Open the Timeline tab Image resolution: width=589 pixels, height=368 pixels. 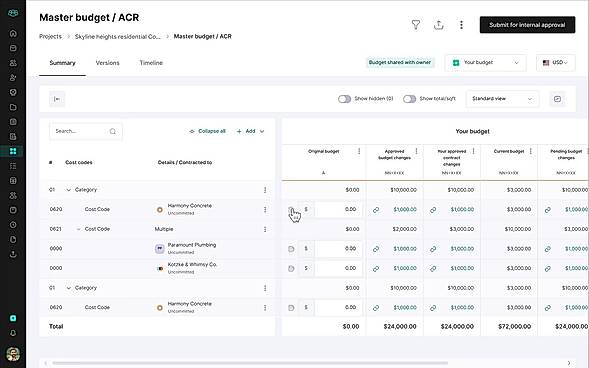151,63
